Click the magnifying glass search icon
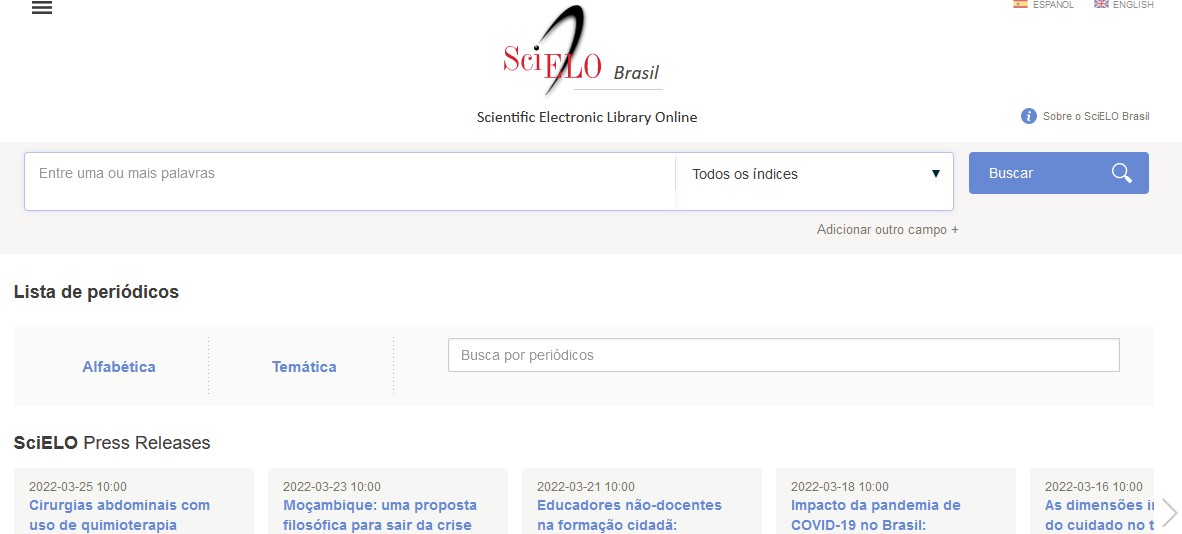 click(1121, 173)
